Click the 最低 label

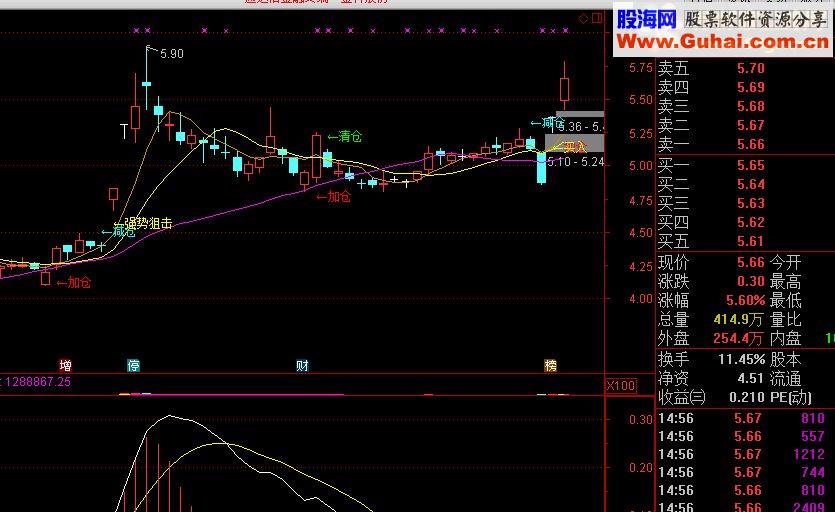coord(785,300)
